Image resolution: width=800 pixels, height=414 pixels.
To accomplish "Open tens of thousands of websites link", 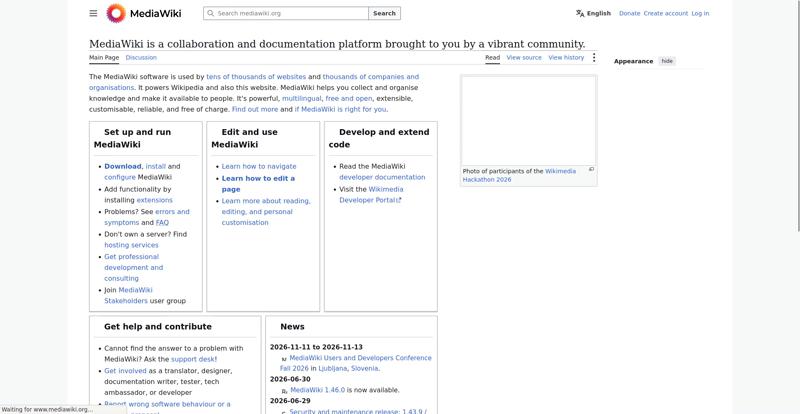I will tap(256, 77).
